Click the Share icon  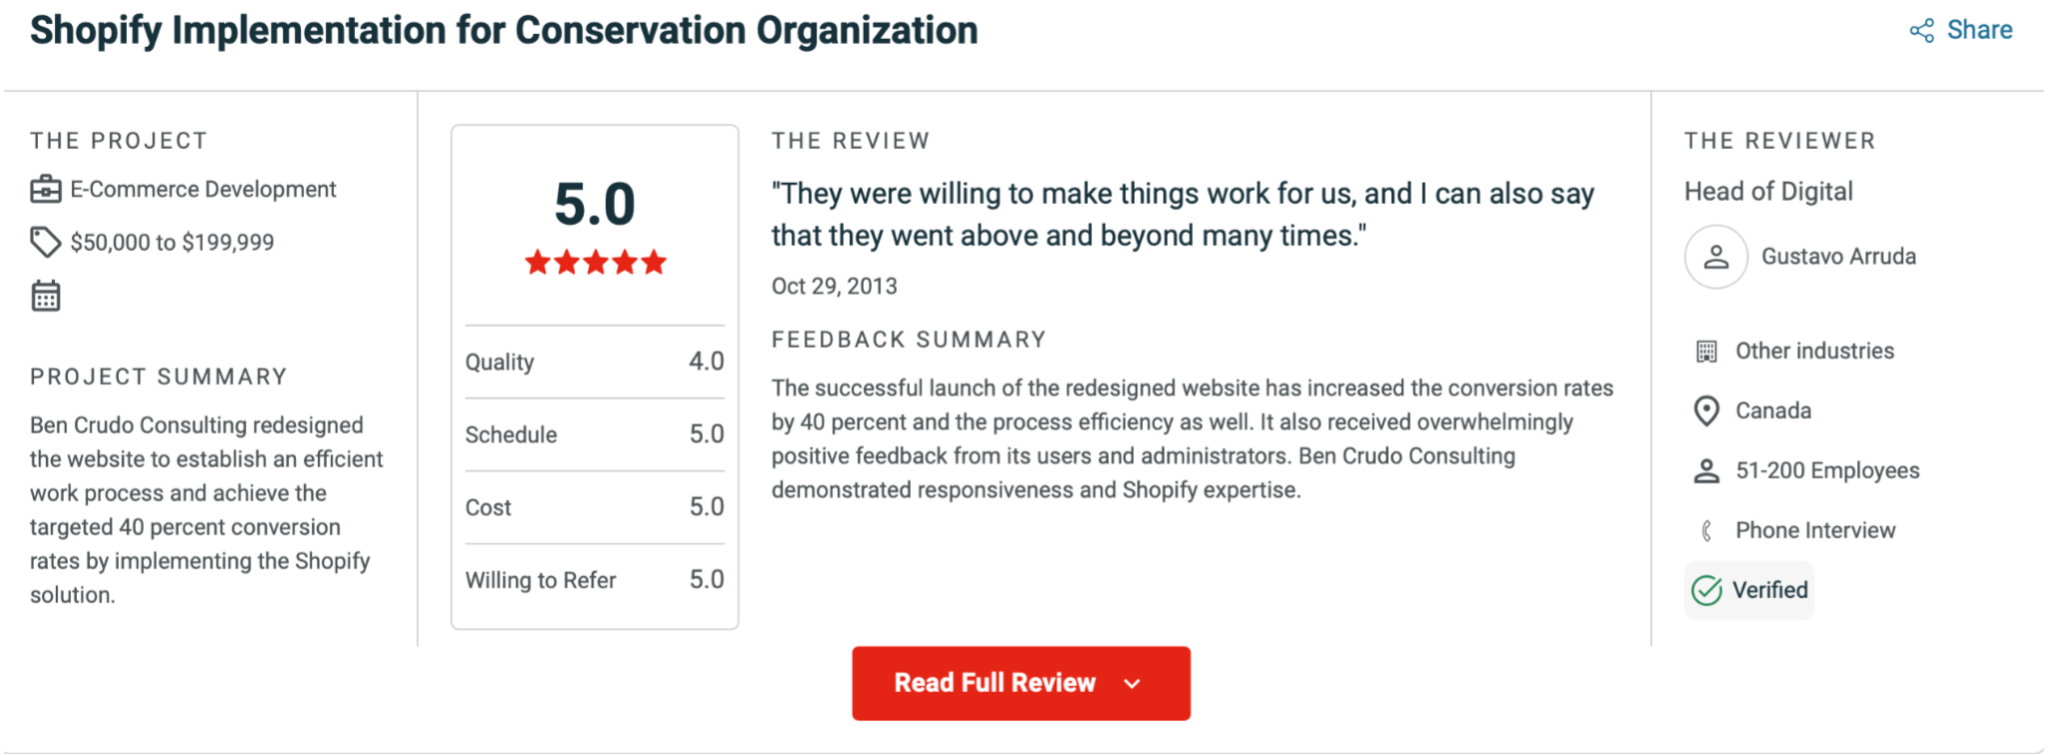[1921, 31]
